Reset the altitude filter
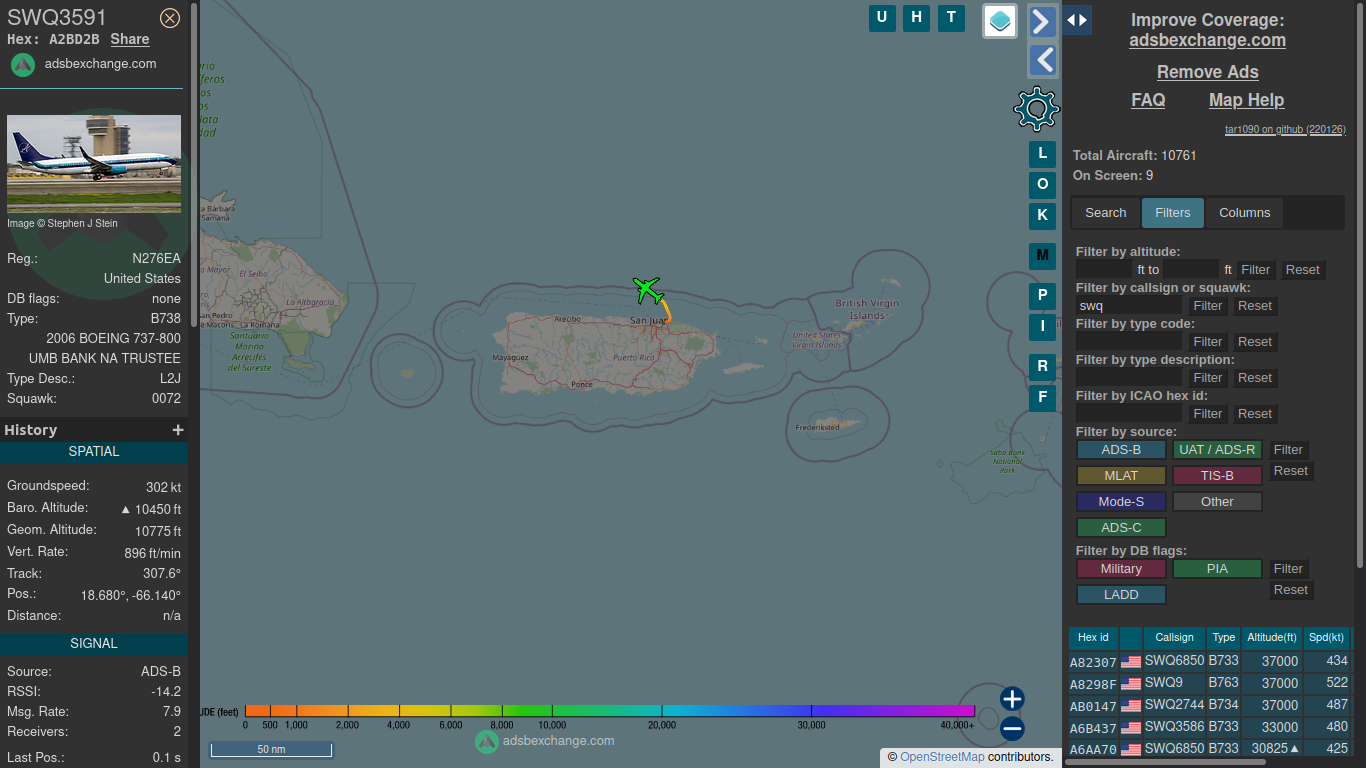The height and width of the screenshot is (768, 1366). [1302, 270]
